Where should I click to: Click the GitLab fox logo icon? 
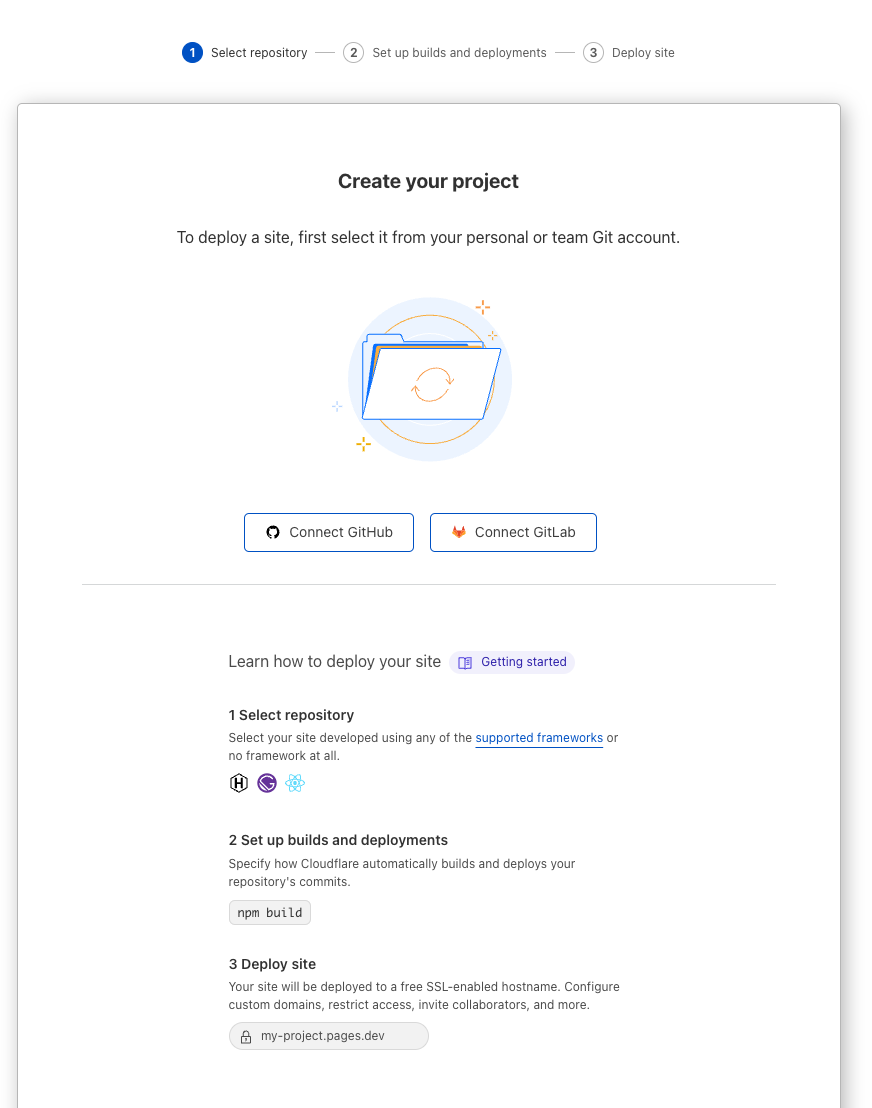pos(458,532)
